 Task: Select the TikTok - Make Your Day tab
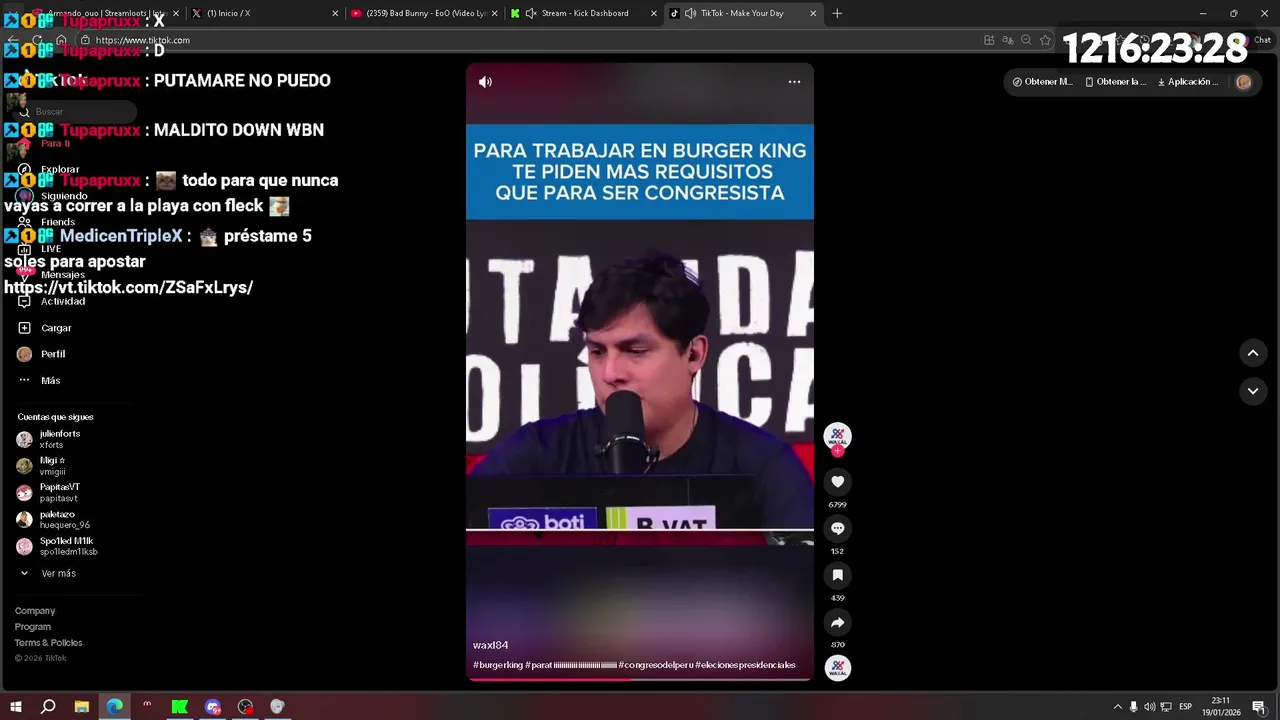[x=743, y=13]
